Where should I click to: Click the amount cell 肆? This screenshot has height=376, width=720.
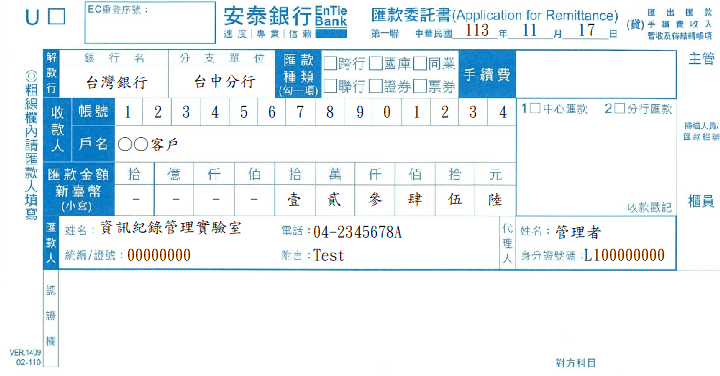(415, 200)
